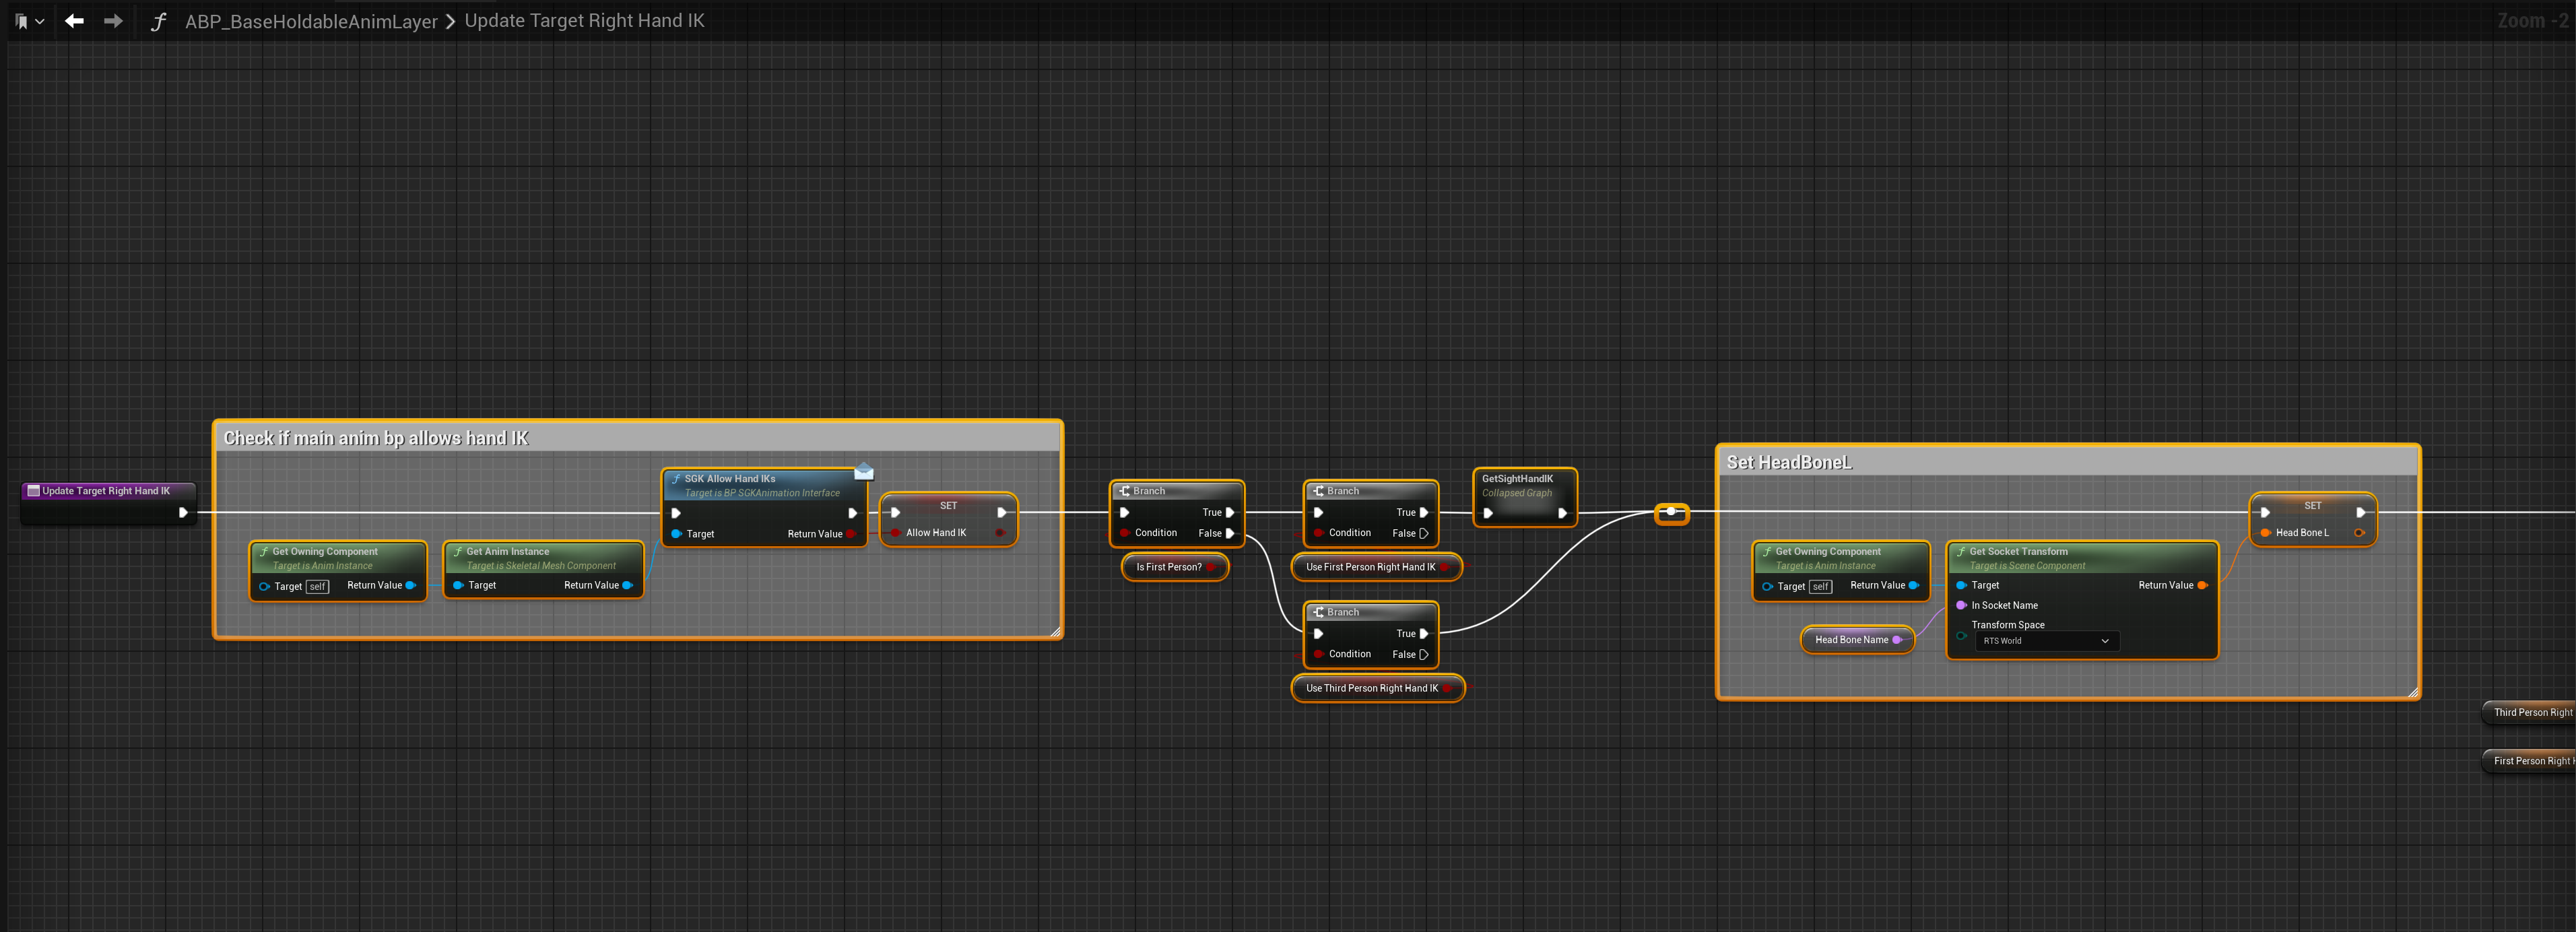This screenshot has height=932, width=2576.
Task: Click the orange Return Value pin on Get Socket Transform
Action: click(x=2201, y=585)
